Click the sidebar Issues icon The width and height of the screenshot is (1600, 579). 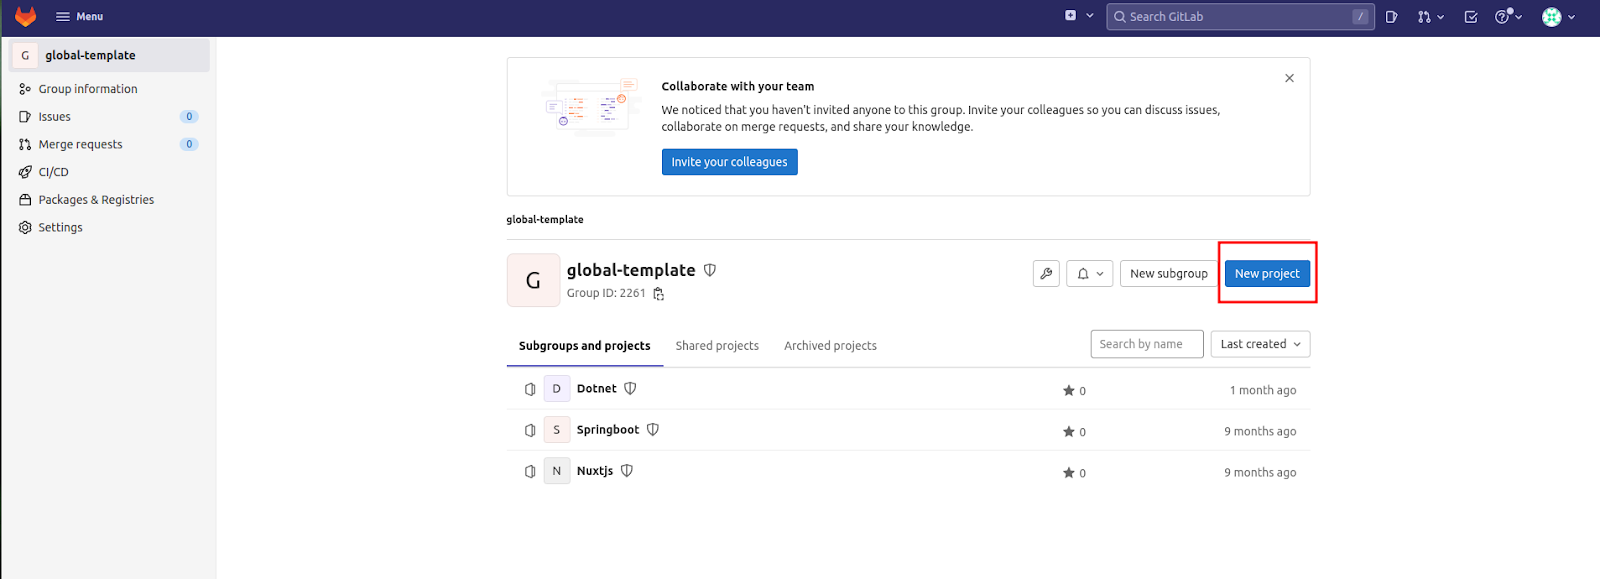point(25,117)
